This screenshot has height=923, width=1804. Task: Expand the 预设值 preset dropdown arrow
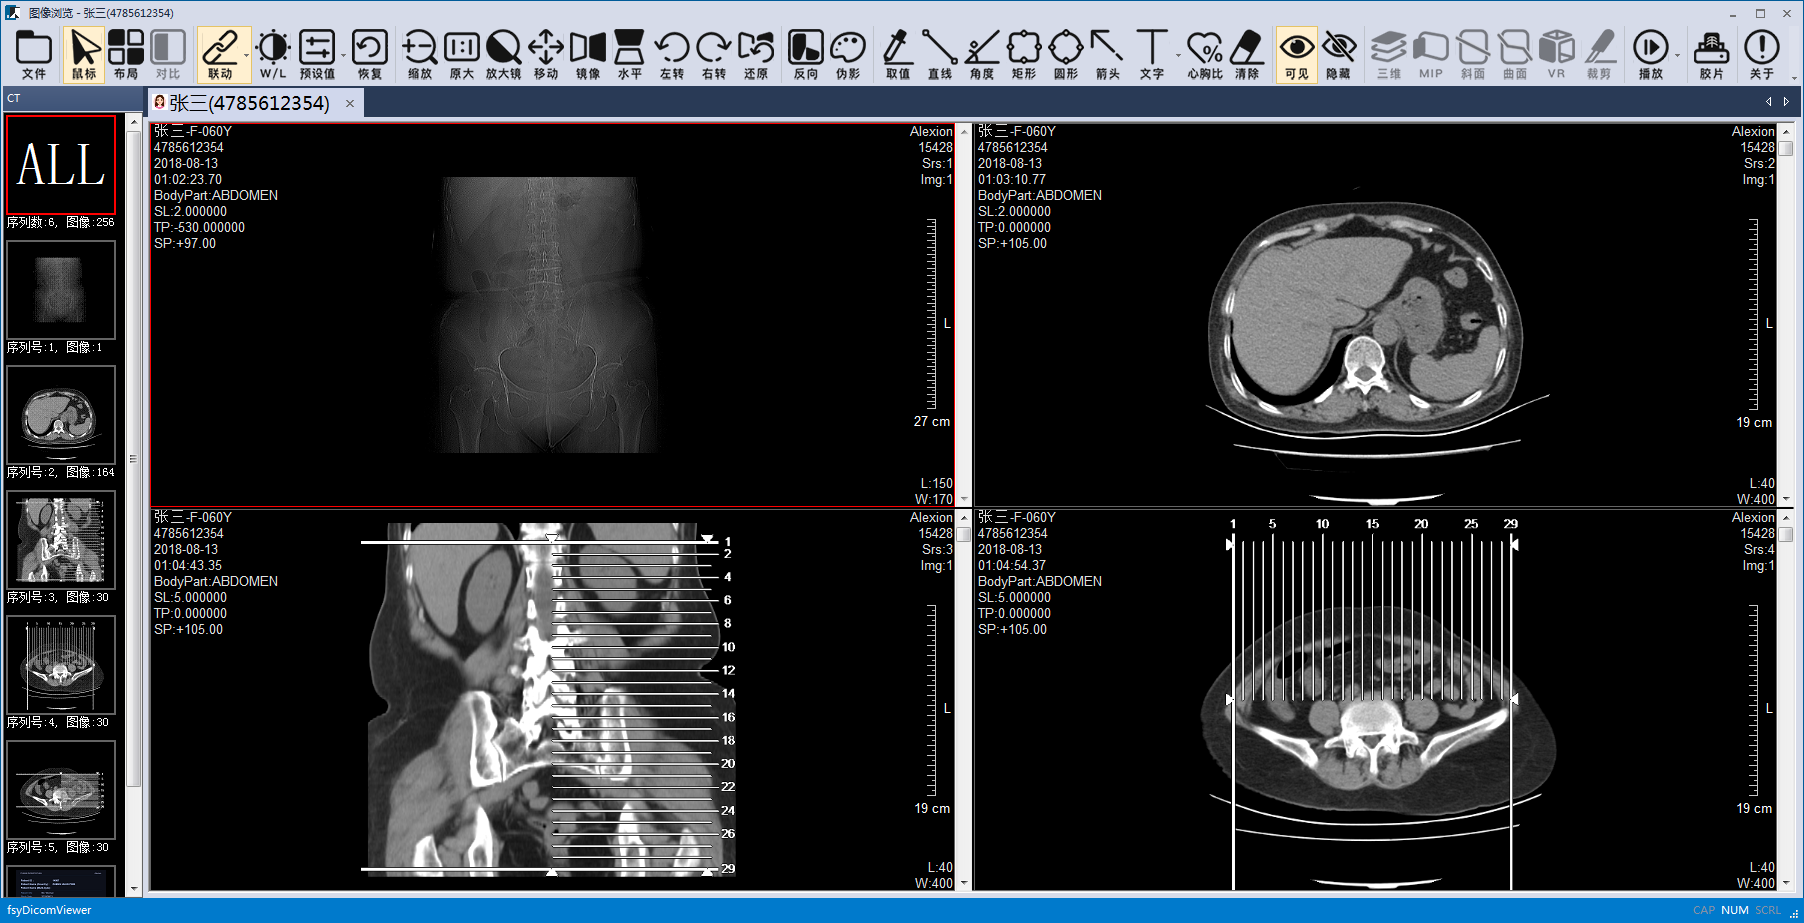pyautogui.click(x=343, y=56)
